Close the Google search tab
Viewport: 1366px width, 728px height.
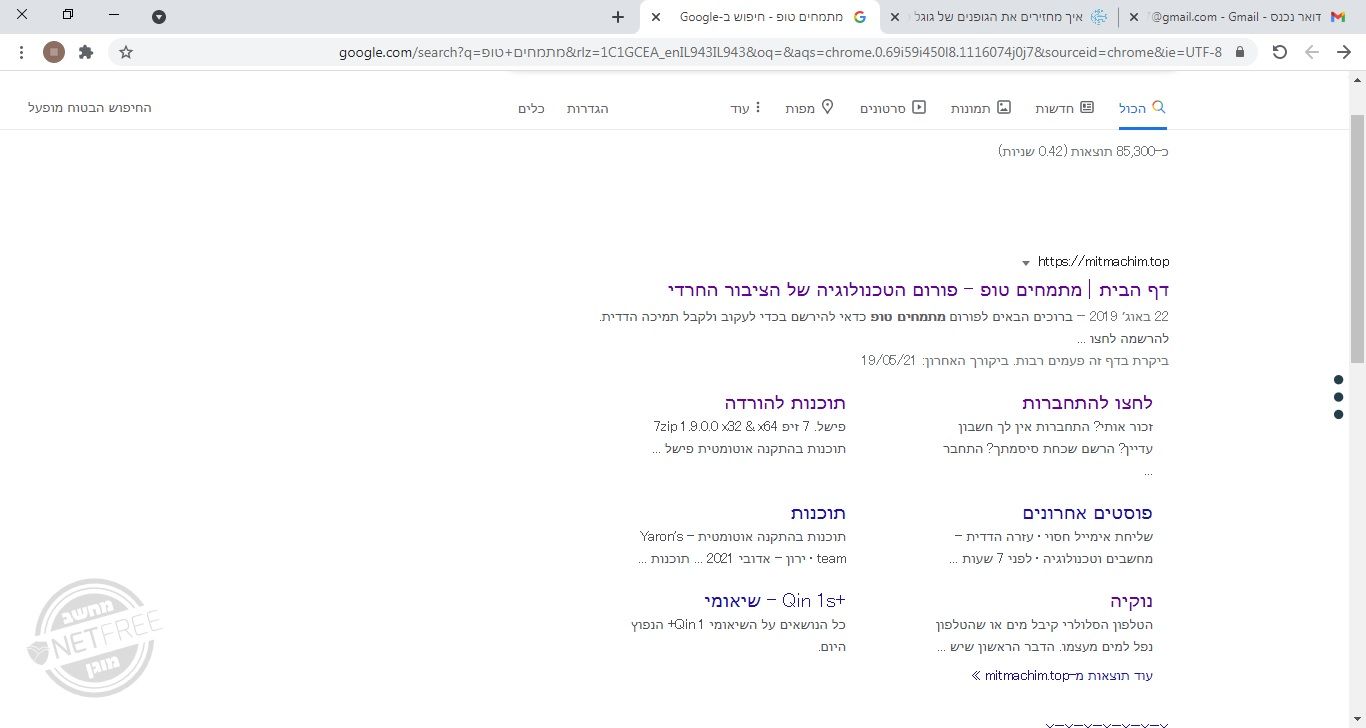(x=656, y=17)
